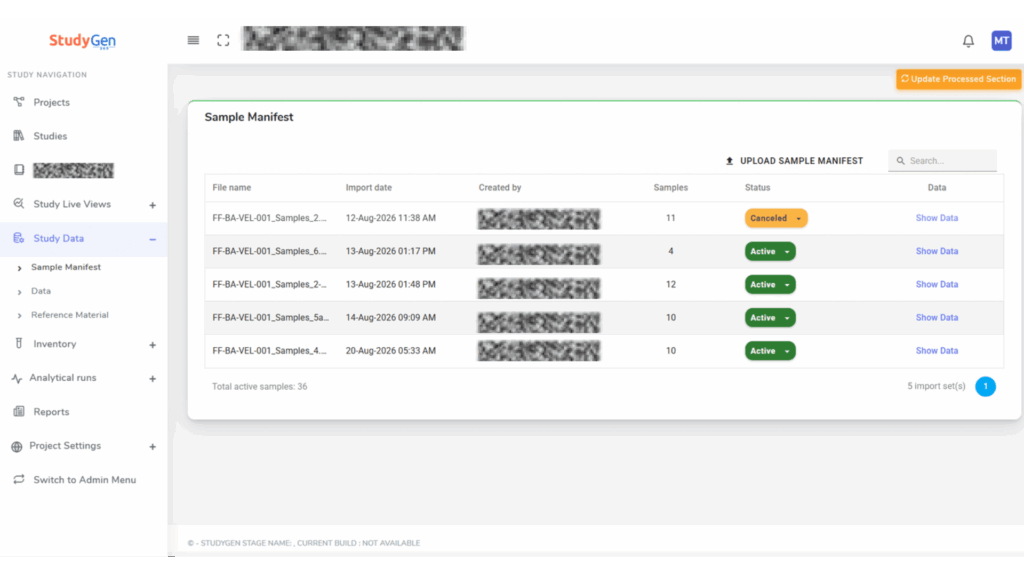Show Data for Samples_6 row
Image resolution: width=1024 pixels, height=576 pixels.
click(936, 251)
